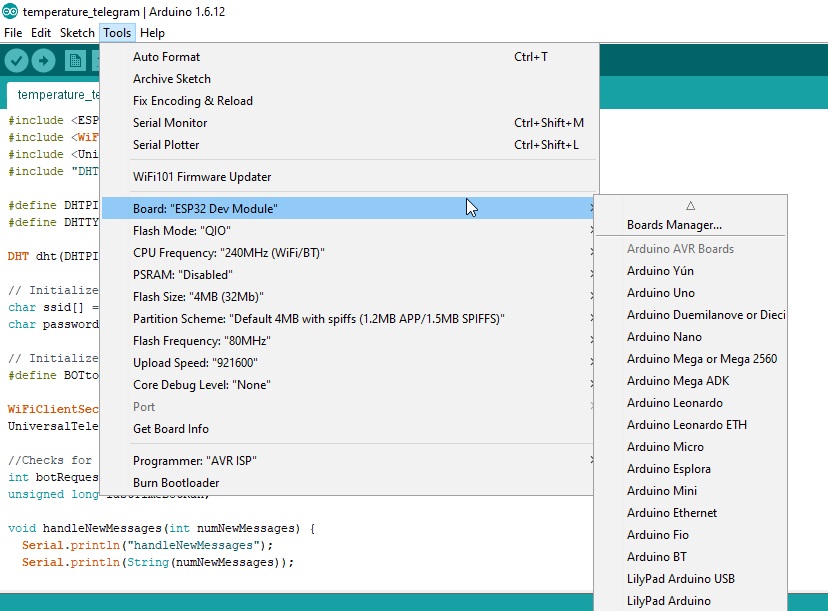Close the open Tools menu
The width and height of the screenshot is (828, 611).
click(x=117, y=33)
